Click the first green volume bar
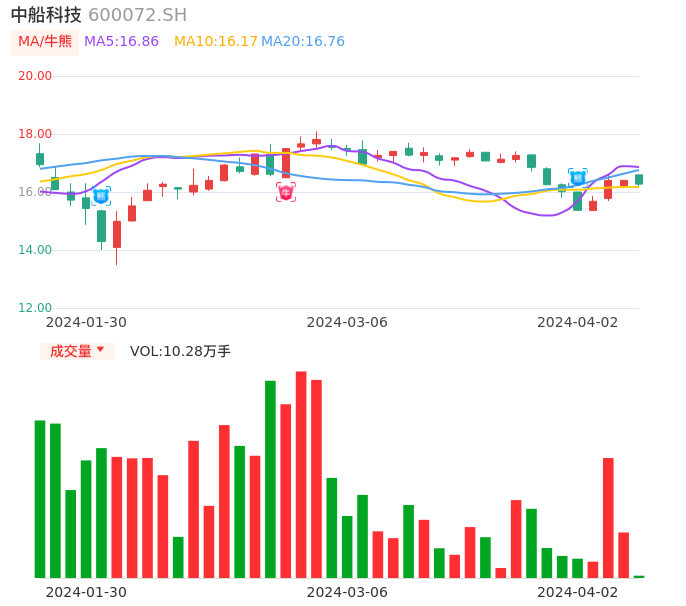Image resolution: width=686 pixels, height=606 pixels. click(40, 499)
